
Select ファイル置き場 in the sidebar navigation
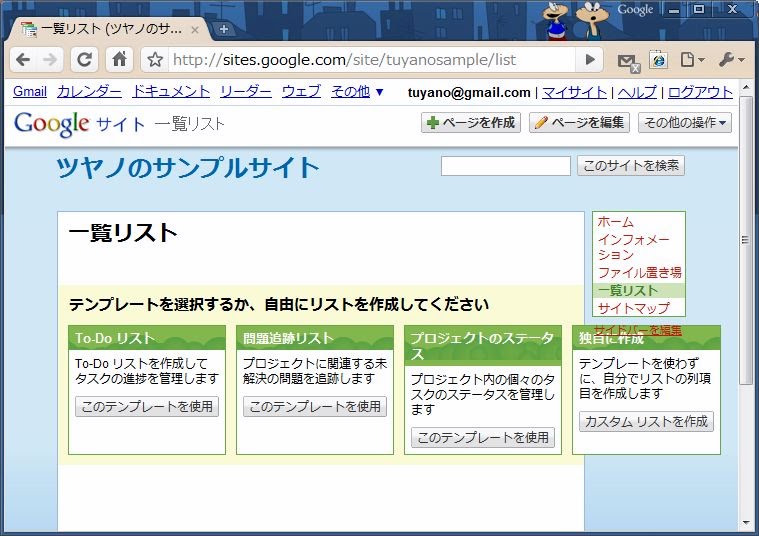click(639, 272)
